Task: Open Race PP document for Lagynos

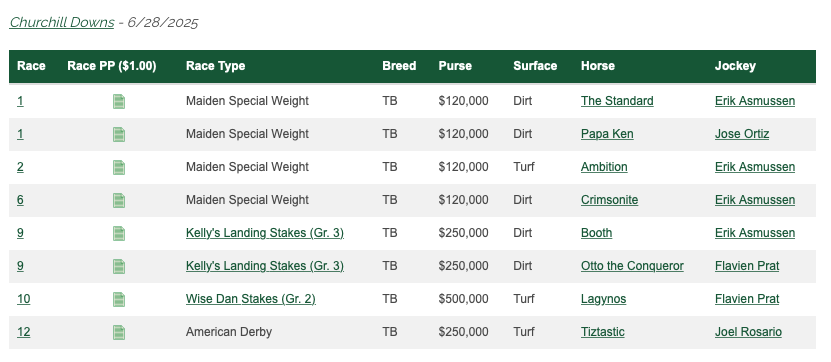Action: 119,299
